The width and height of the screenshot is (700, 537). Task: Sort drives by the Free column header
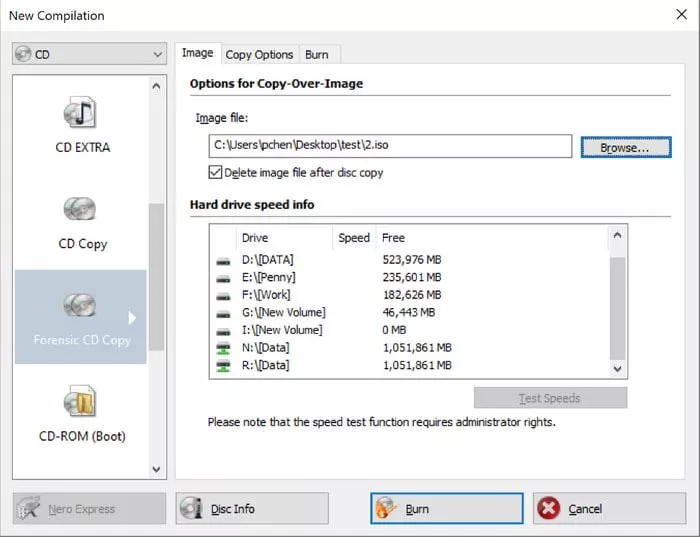pos(393,238)
